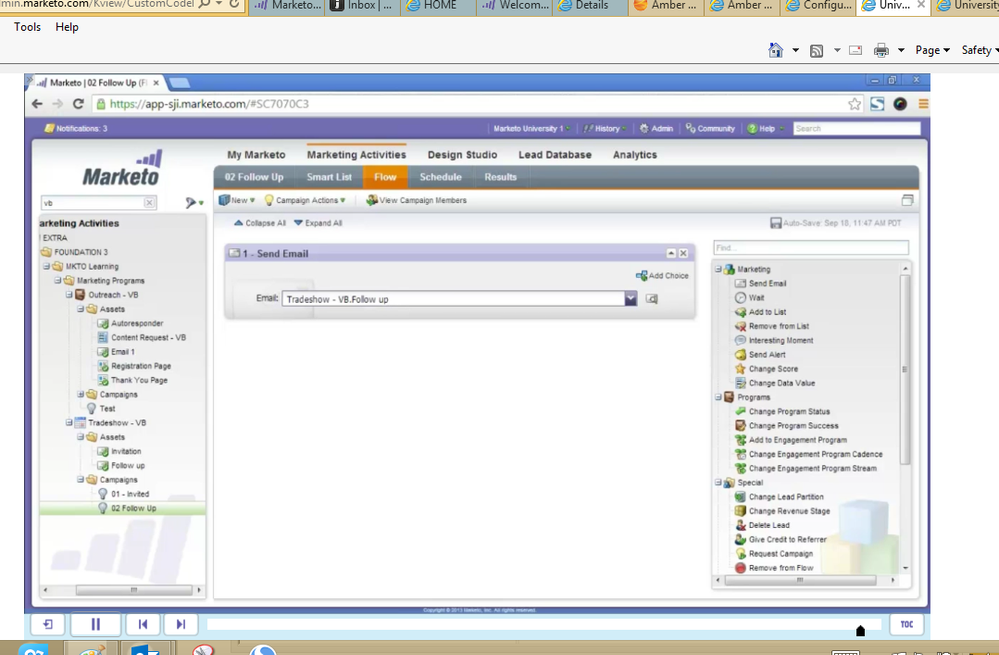The image size is (999, 655).
Task: Switch to the Smart List tab
Action: [x=329, y=177]
